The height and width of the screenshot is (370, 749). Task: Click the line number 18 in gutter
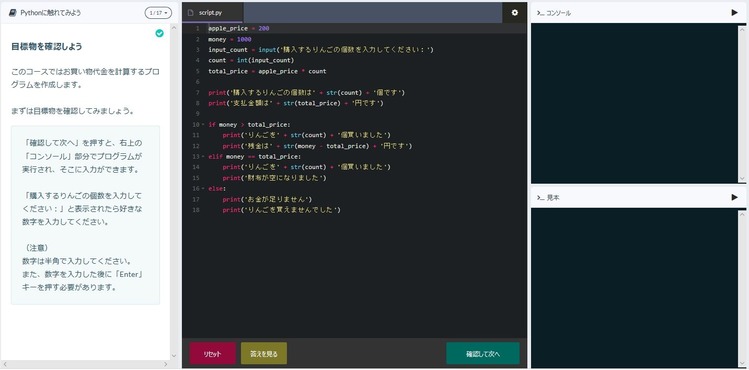[196, 210]
